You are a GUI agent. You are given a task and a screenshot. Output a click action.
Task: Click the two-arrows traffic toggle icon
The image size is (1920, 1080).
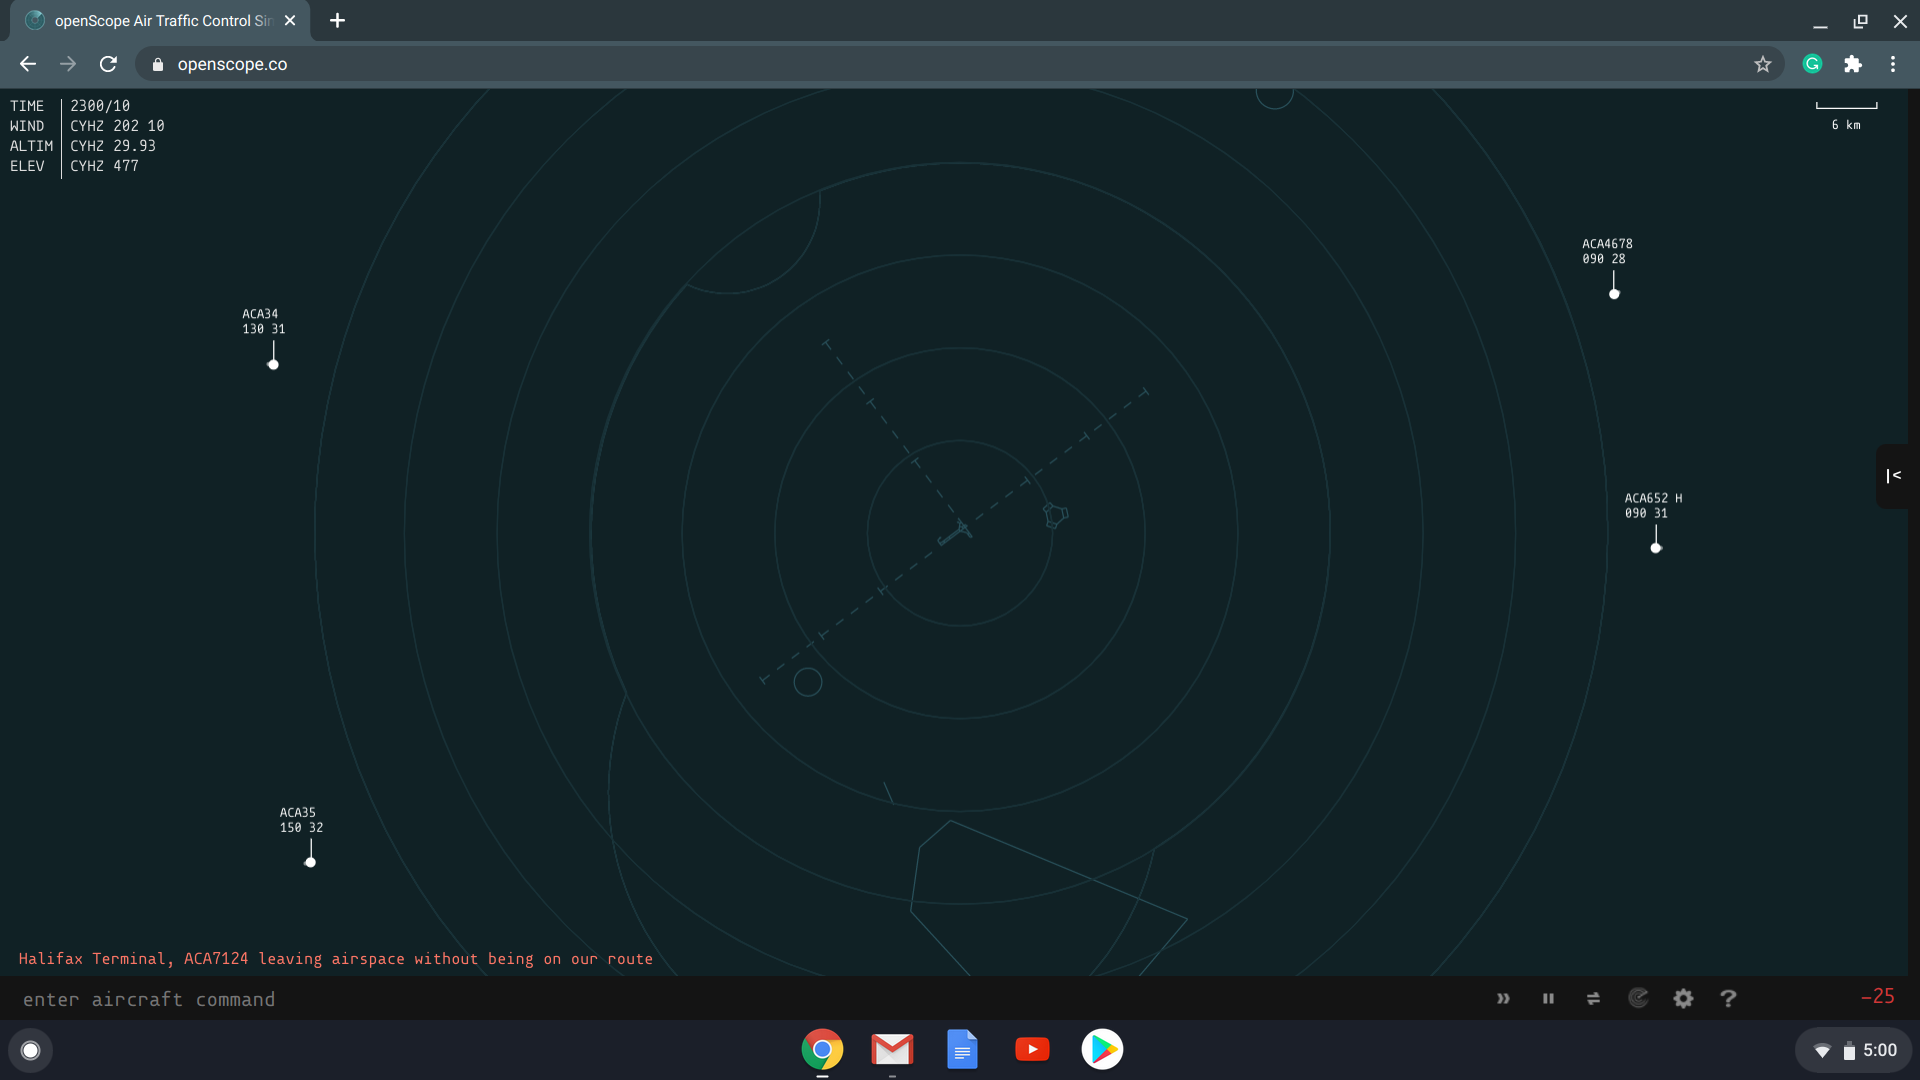1593,998
